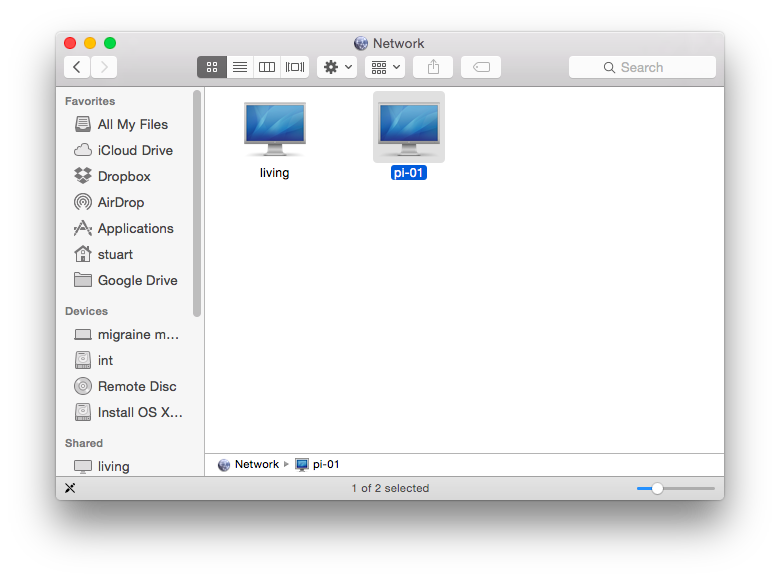780x580 pixels.
Task: Switch to column view mode
Action: pos(267,67)
